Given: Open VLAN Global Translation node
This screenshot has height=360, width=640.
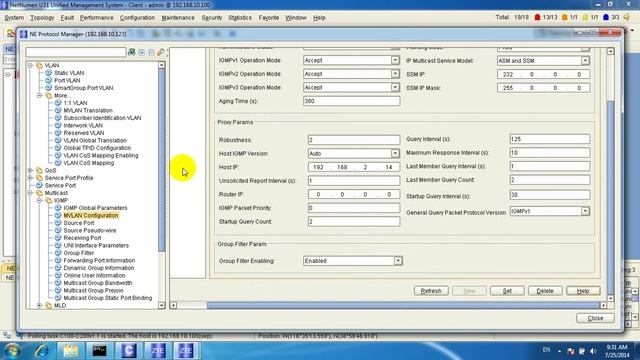Looking at the screenshot, I should pyautogui.click(x=95, y=140).
